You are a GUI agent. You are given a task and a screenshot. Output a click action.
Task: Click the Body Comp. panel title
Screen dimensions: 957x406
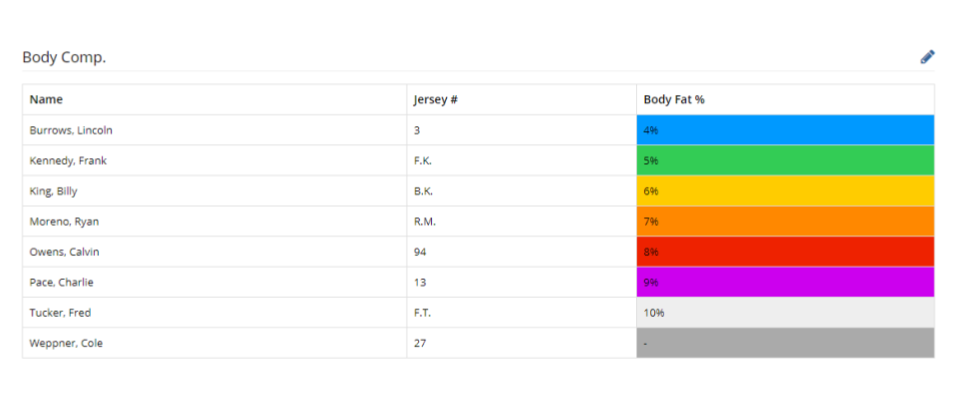[x=64, y=58]
